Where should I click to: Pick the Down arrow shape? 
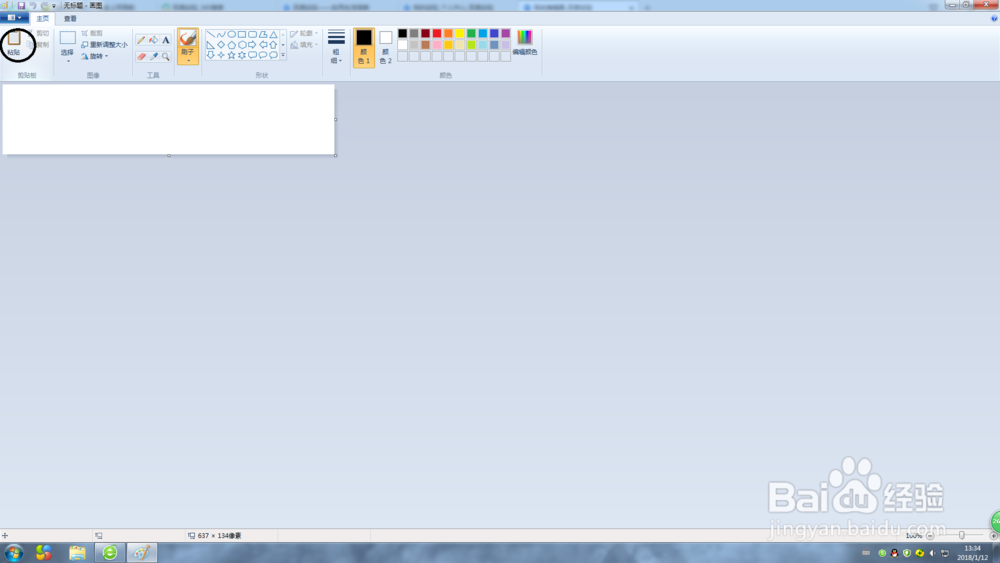(x=210, y=55)
